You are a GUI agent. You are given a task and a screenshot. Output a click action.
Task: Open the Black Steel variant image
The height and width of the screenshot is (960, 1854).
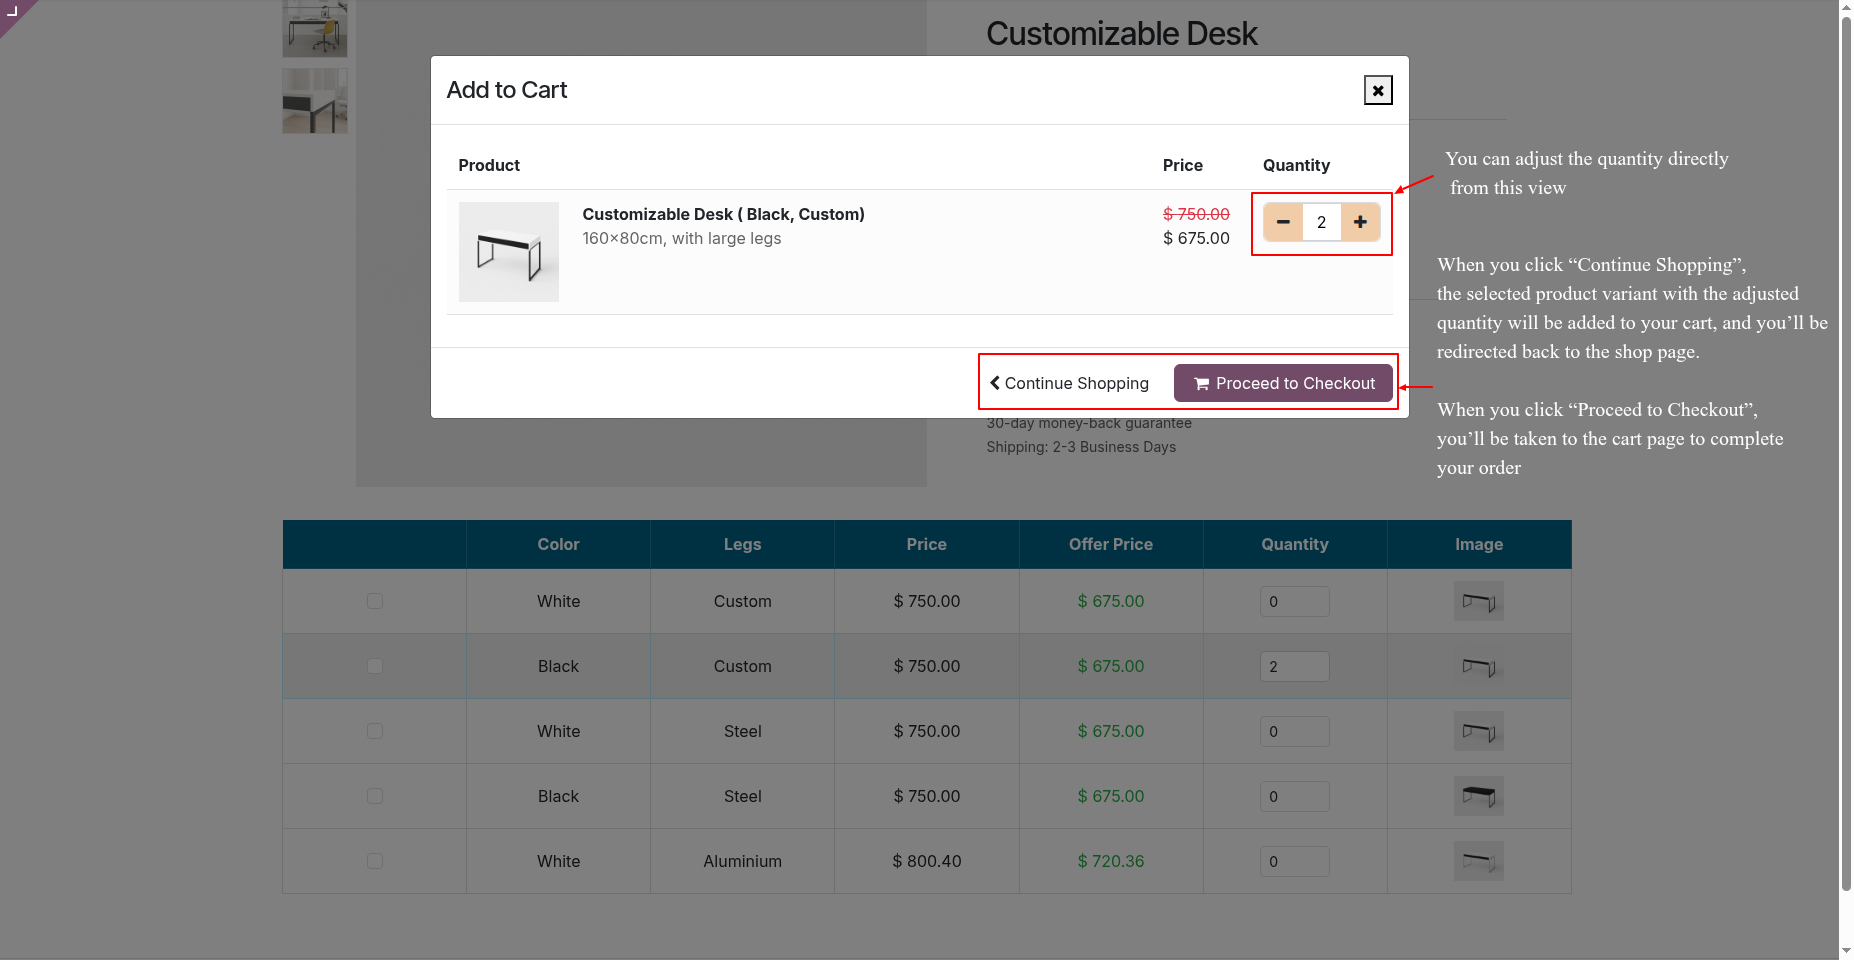pyautogui.click(x=1479, y=796)
